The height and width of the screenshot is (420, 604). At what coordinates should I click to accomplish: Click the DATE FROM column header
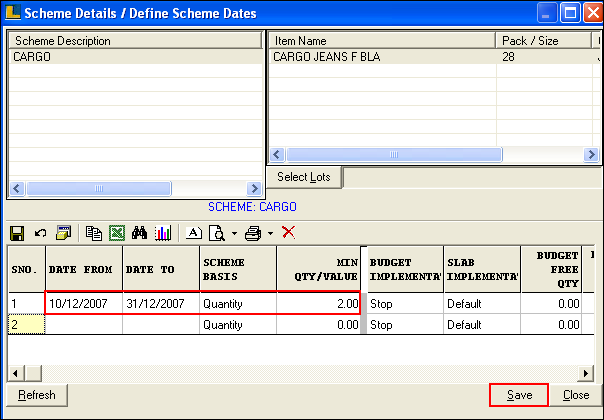(x=84, y=269)
